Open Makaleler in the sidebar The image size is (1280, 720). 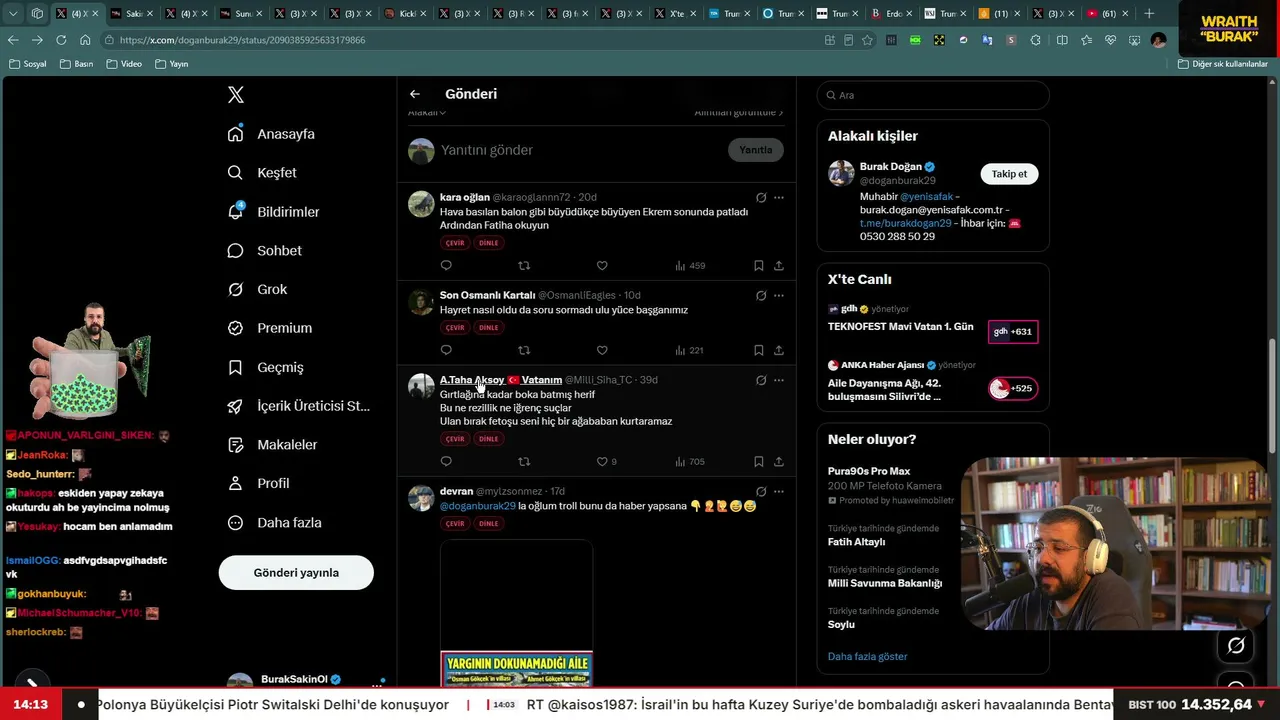272,445
